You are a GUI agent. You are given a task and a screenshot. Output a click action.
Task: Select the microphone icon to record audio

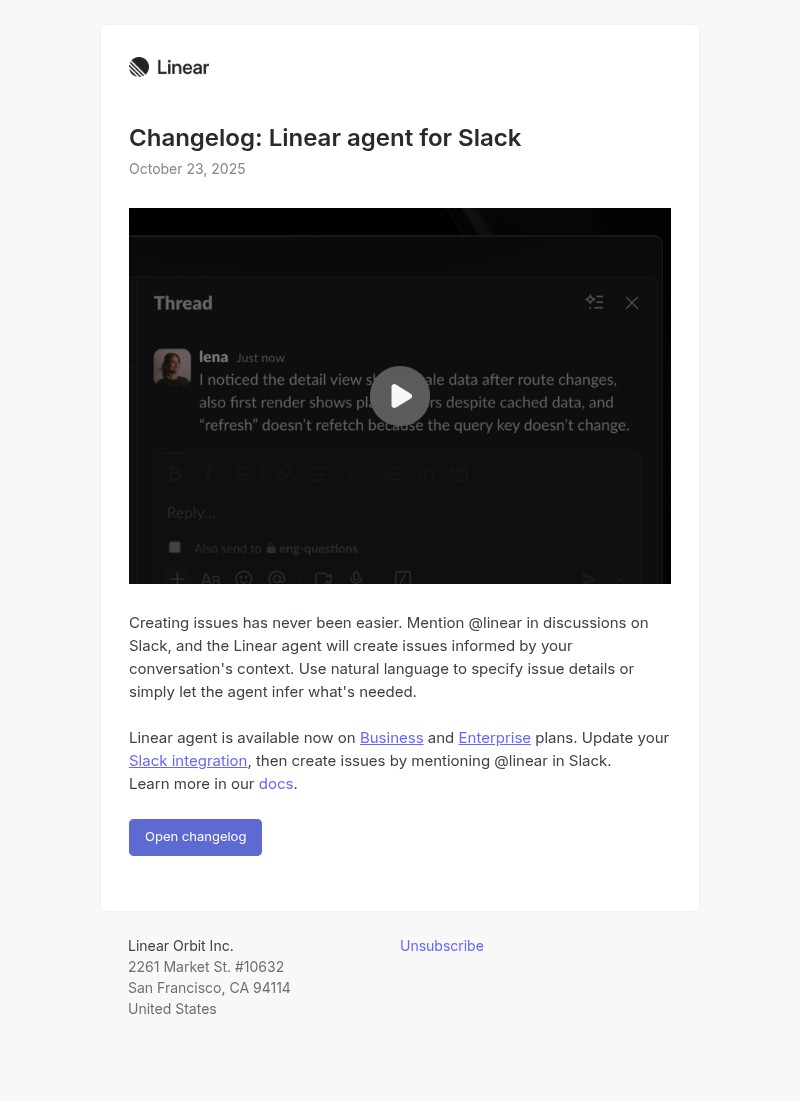pos(356,578)
